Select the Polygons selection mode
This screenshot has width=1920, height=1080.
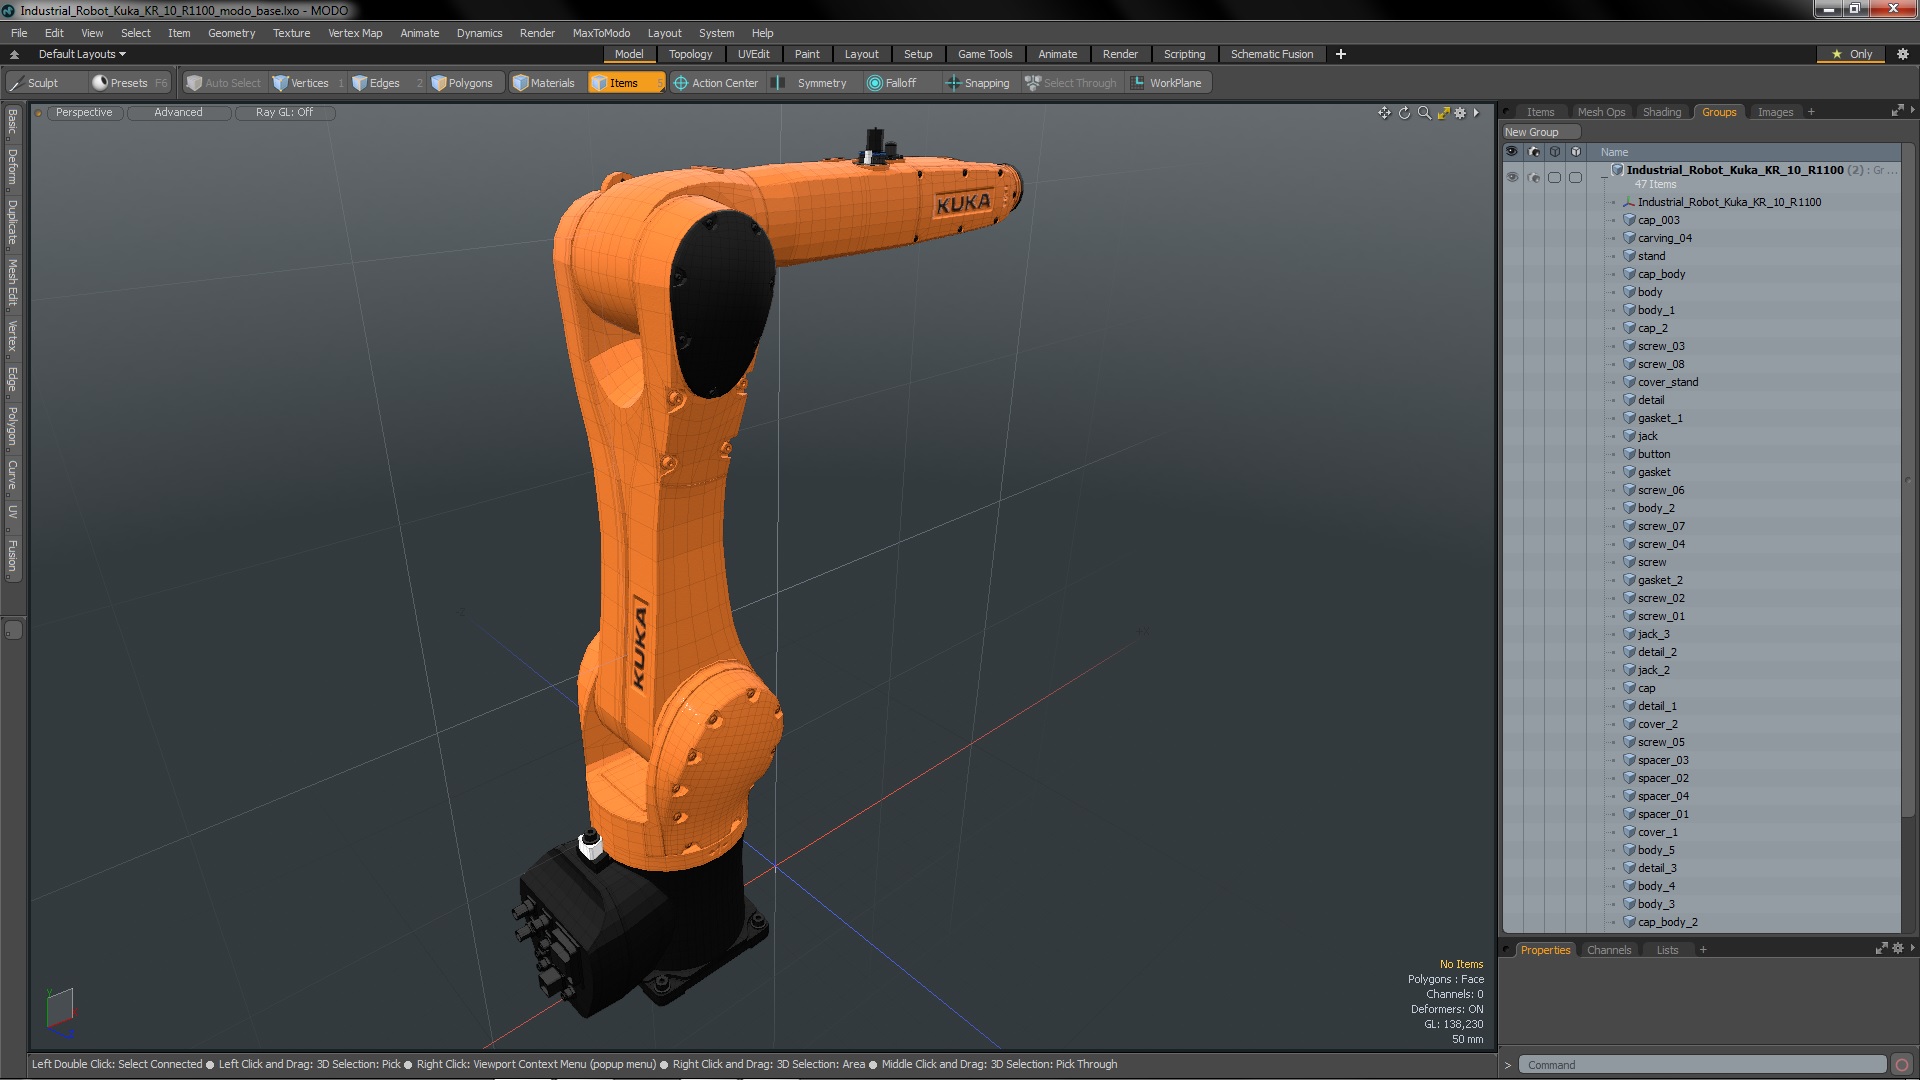point(461,83)
